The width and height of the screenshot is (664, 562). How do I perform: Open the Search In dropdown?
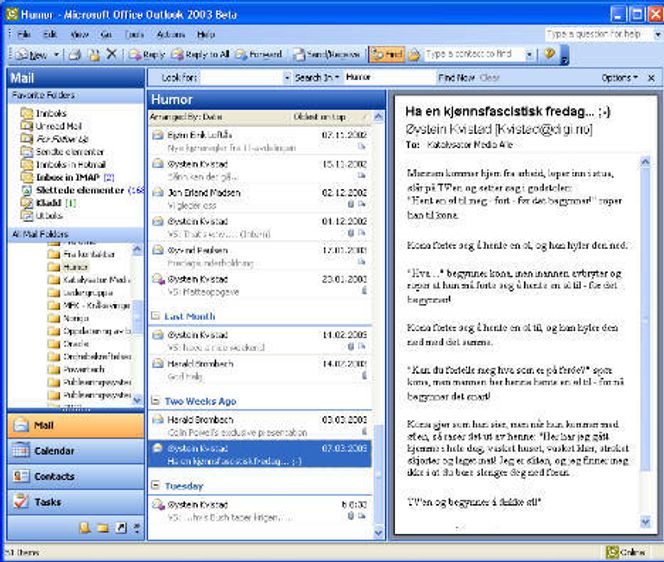pyautogui.click(x=317, y=78)
